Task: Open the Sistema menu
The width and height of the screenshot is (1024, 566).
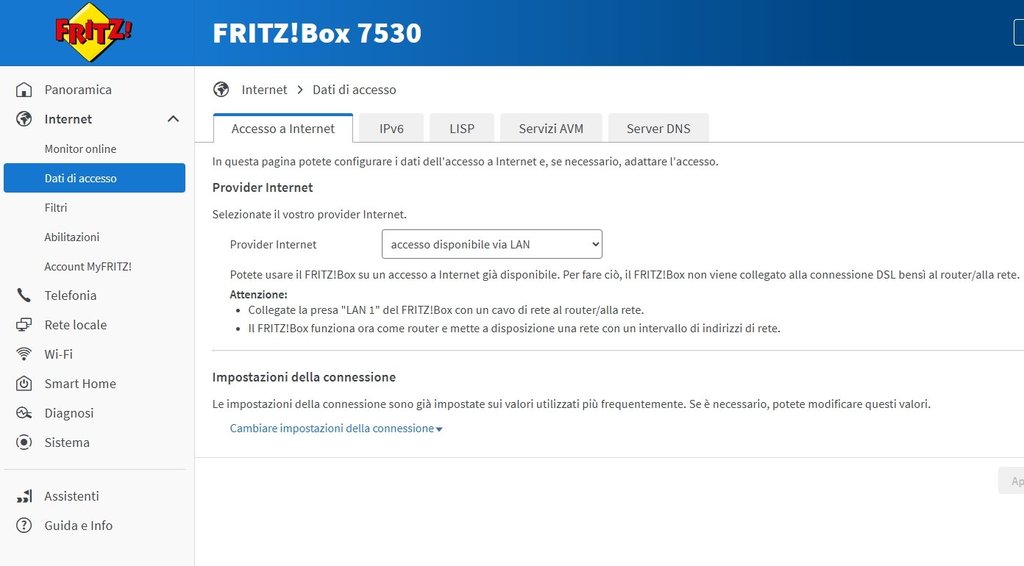Action: [67, 442]
